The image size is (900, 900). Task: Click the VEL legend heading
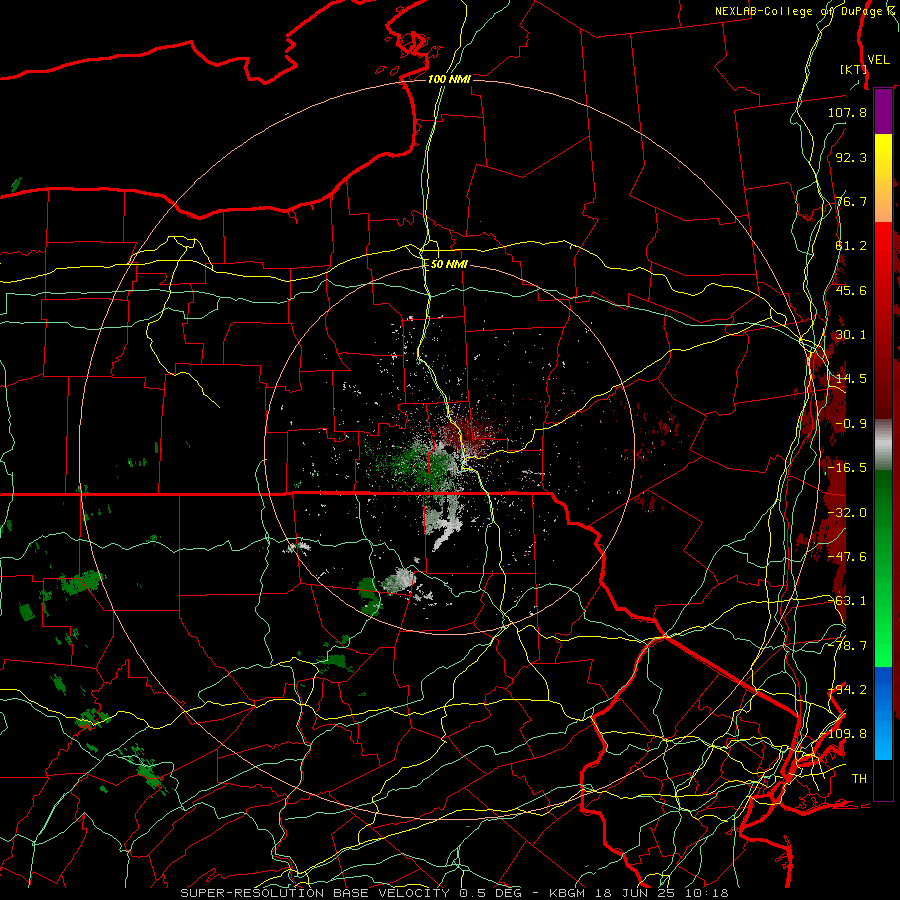point(879,60)
